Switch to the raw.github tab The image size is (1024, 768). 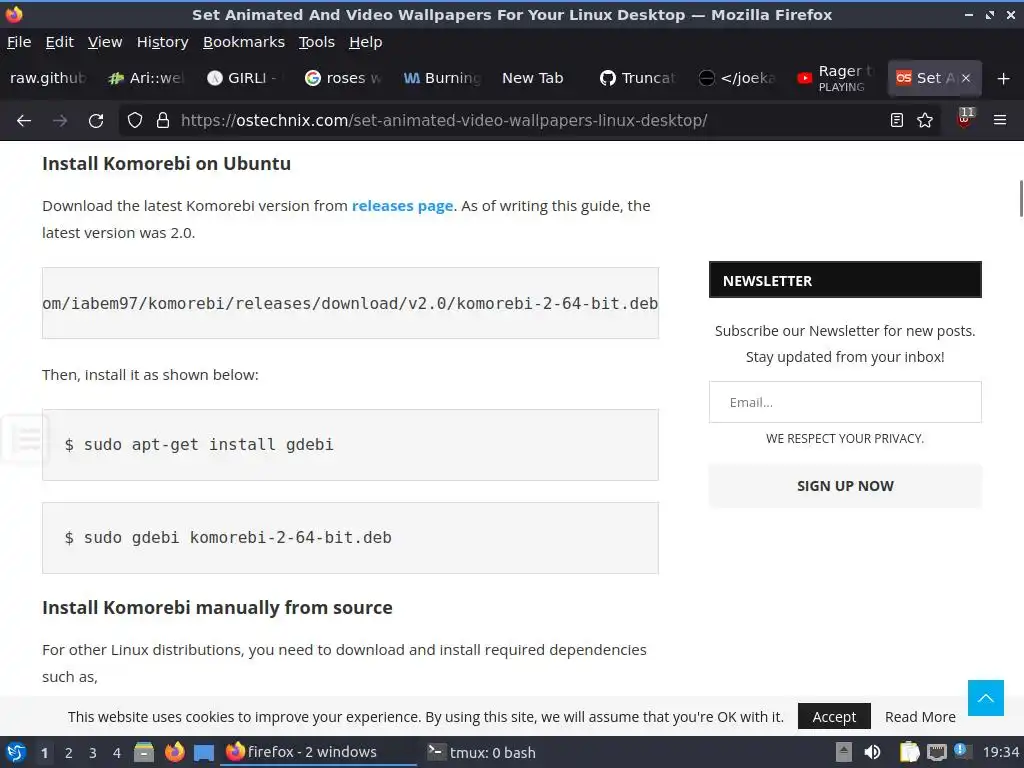[48, 78]
